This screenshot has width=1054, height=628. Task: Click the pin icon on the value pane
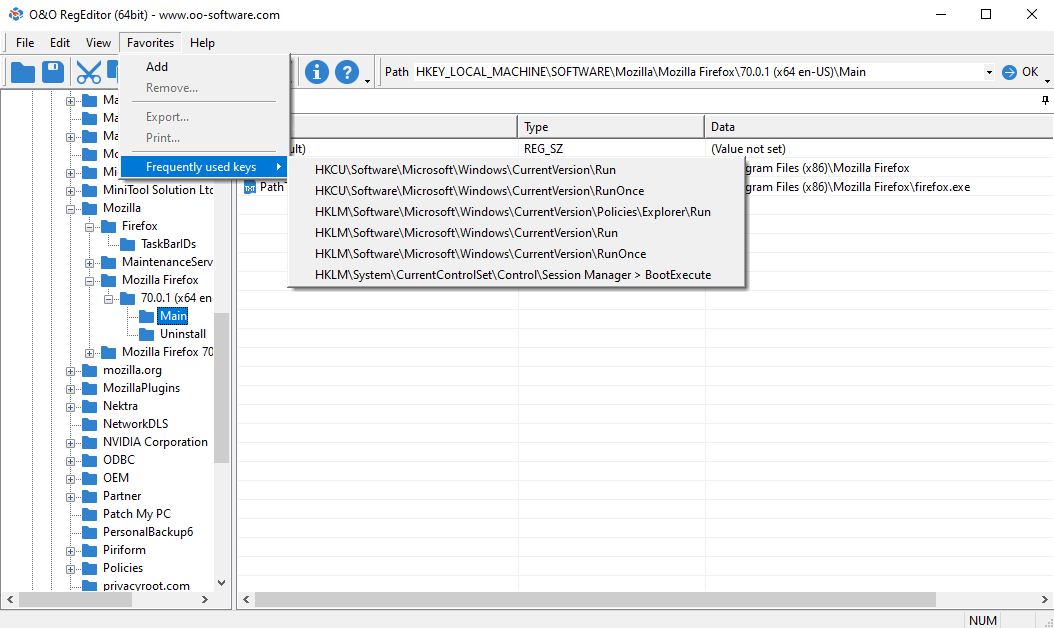point(1045,100)
